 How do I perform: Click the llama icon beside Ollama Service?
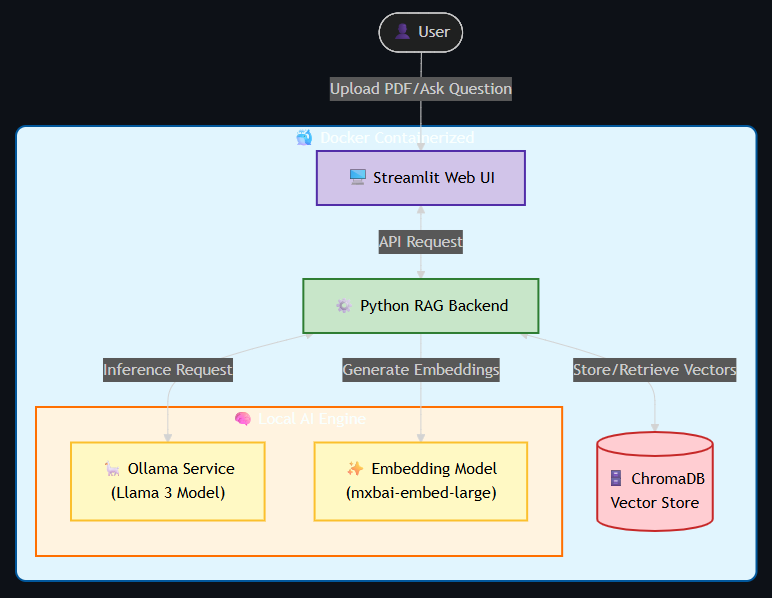(x=112, y=469)
